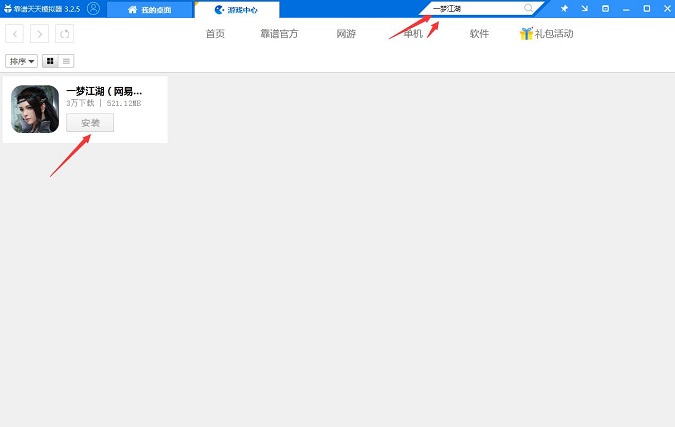Click the diagonal arrow shrink icon
This screenshot has height=427, width=675.
(585, 8)
